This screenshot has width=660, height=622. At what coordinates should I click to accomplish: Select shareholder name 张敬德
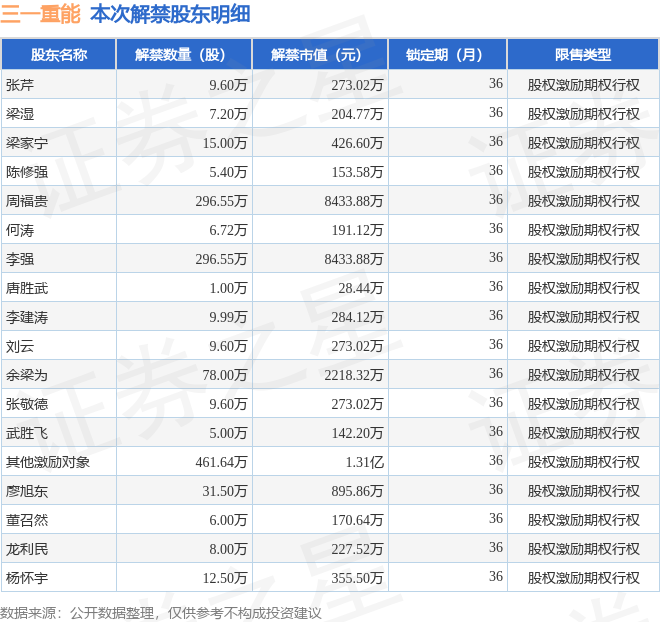(27, 404)
